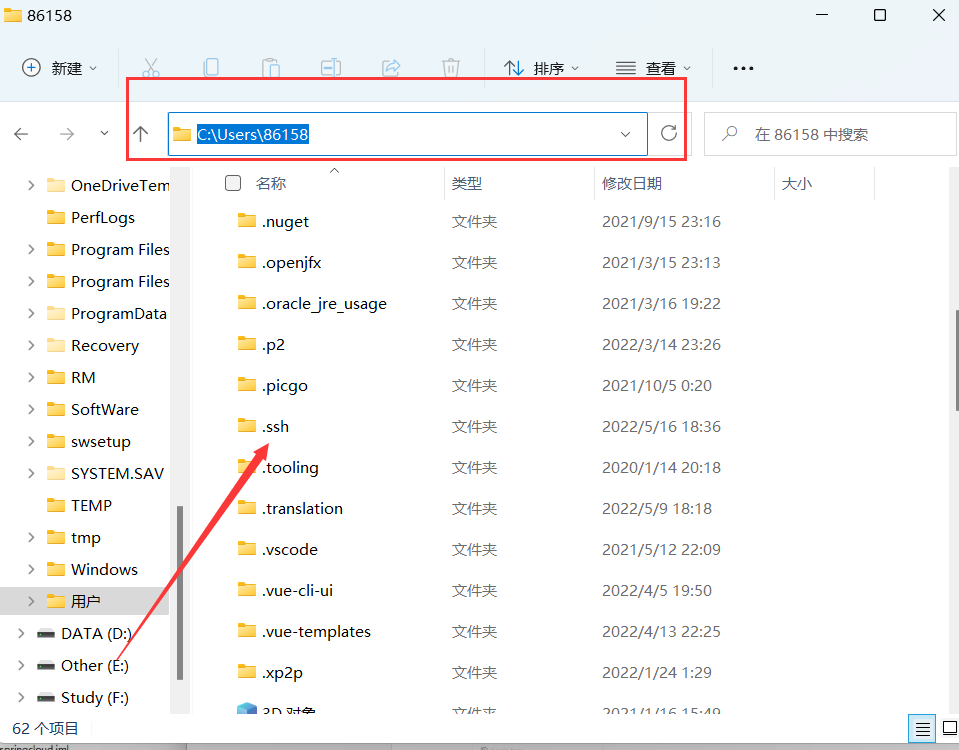Click the Other (E:) drive icon
This screenshot has height=750, width=959.
(x=46, y=666)
